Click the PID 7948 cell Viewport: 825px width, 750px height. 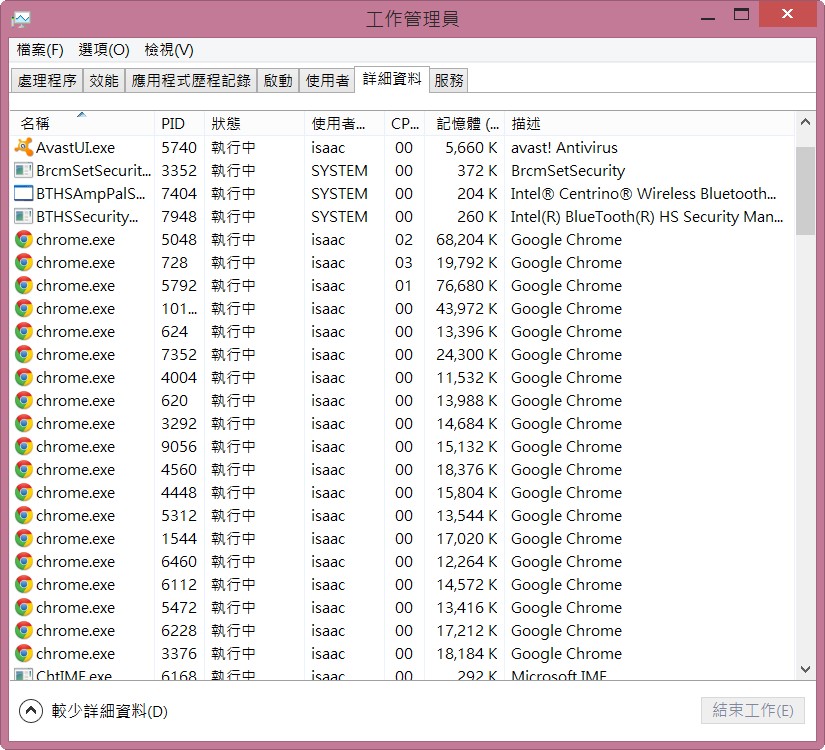click(x=179, y=216)
